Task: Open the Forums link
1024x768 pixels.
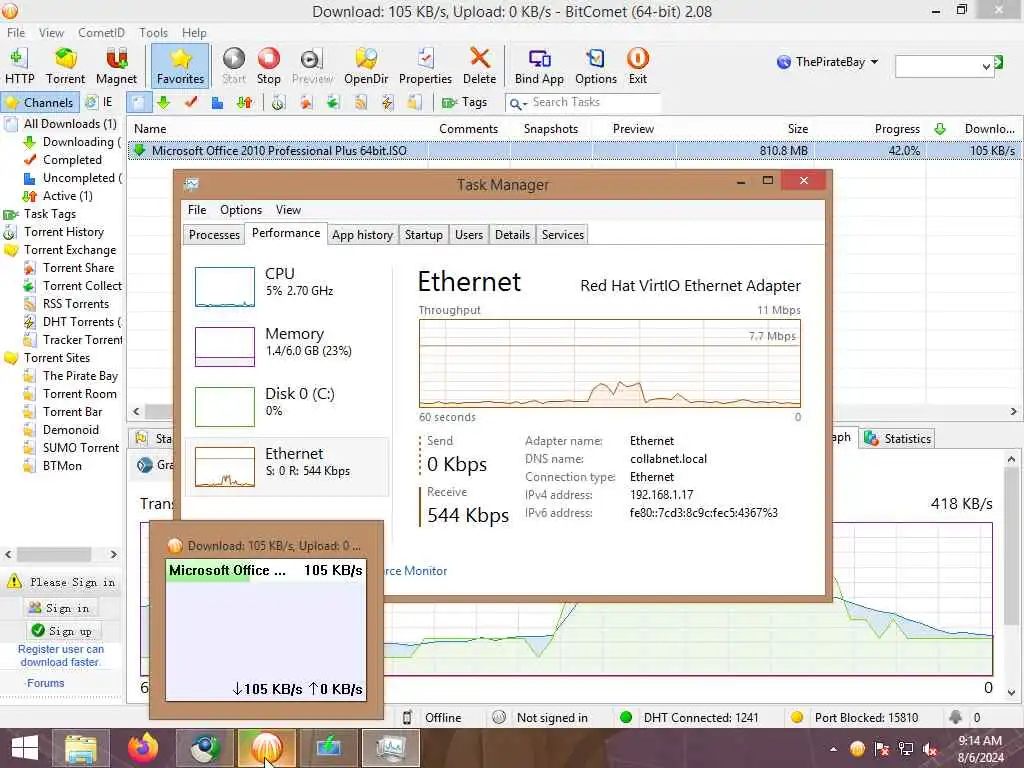Action: [45, 683]
